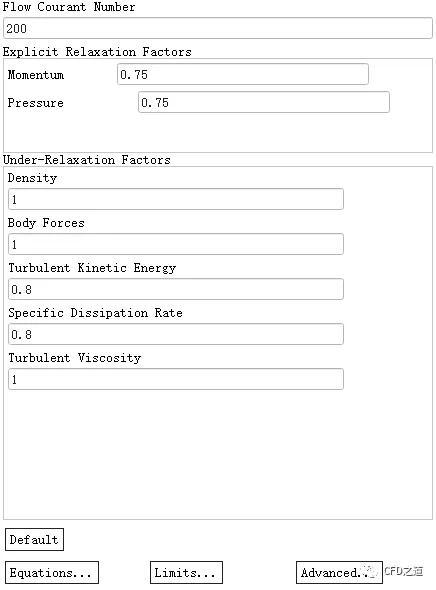Viewport: 436px width, 590px height.
Task: Click the Explicit Relaxation Factors heading
Action: tap(97, 52)
